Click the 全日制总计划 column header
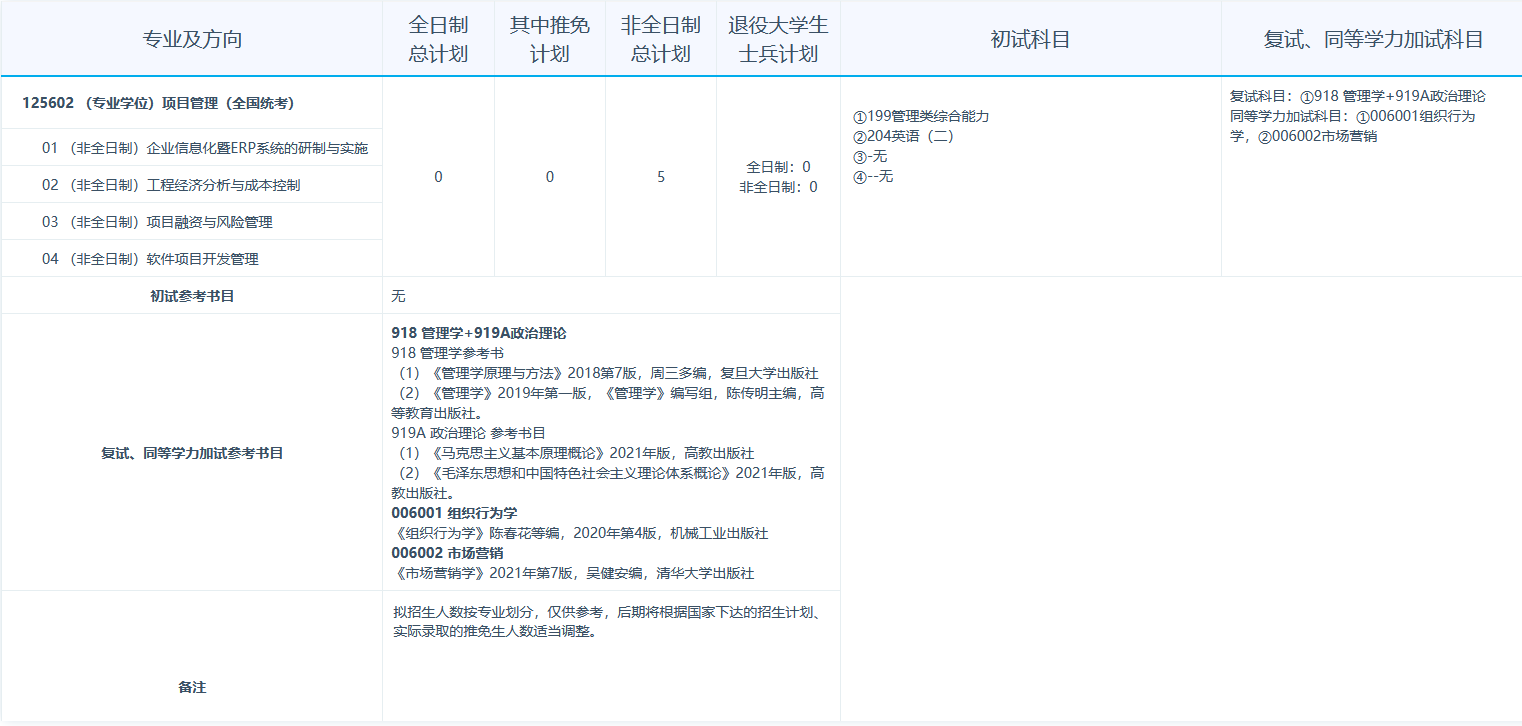 438,39
